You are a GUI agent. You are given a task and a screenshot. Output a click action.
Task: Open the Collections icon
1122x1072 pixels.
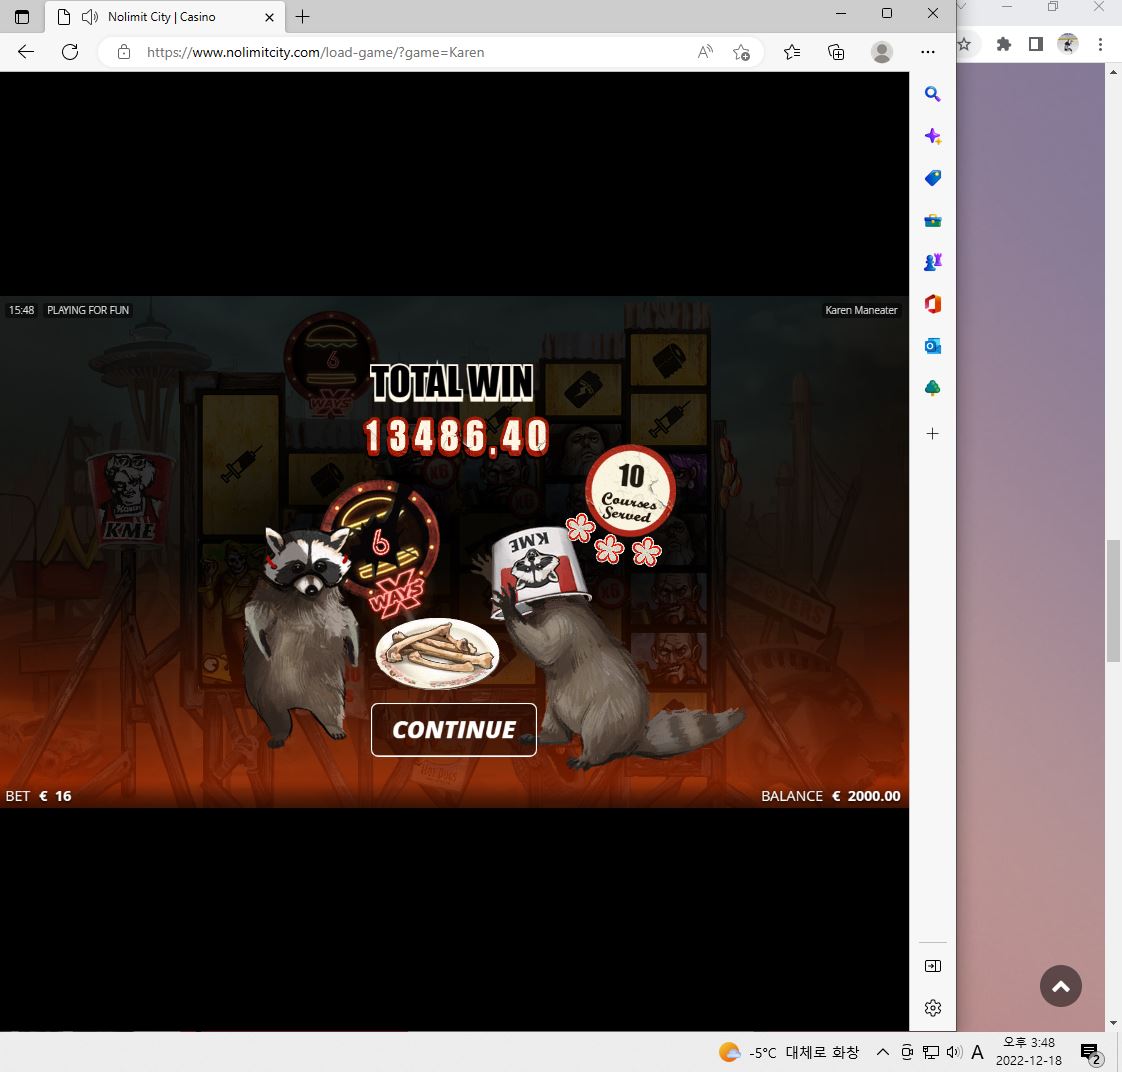[x=836, y=52]
